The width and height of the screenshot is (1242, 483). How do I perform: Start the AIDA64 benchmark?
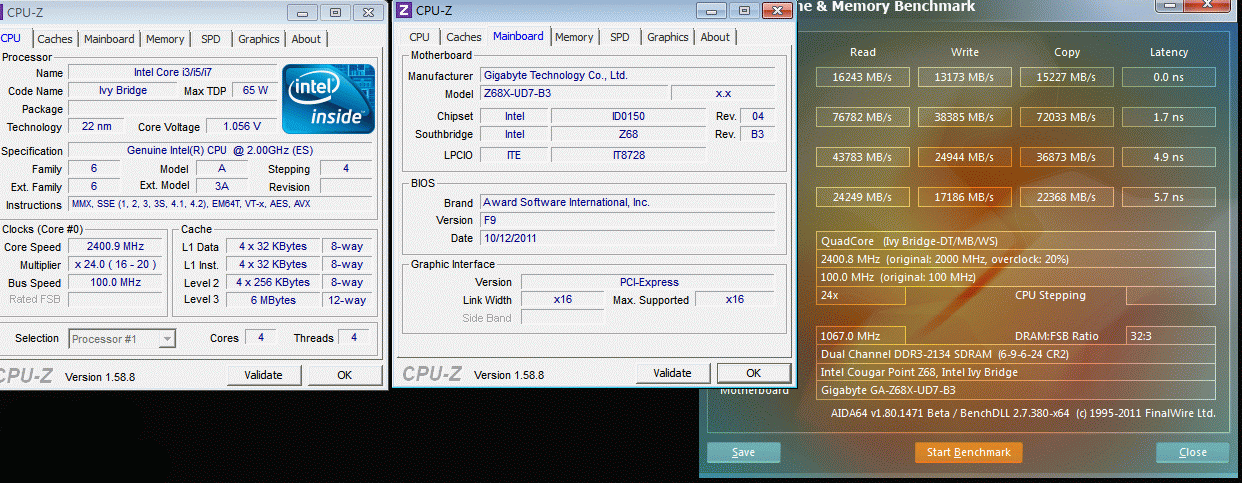968,452
